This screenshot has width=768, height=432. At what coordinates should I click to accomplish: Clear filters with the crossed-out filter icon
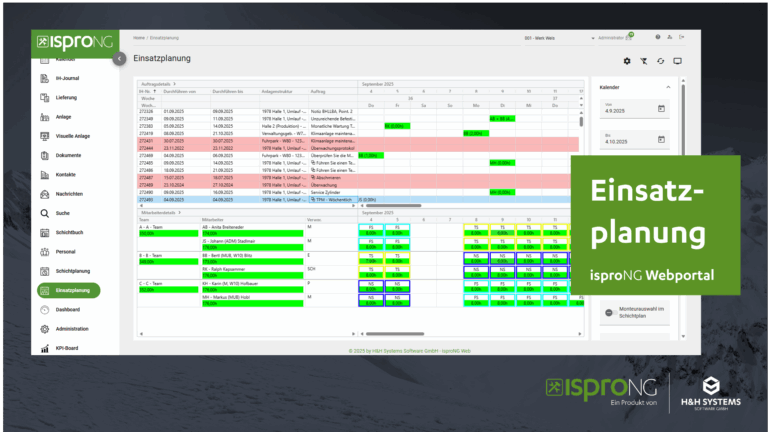pyautogui.click(x=644, y=61)
